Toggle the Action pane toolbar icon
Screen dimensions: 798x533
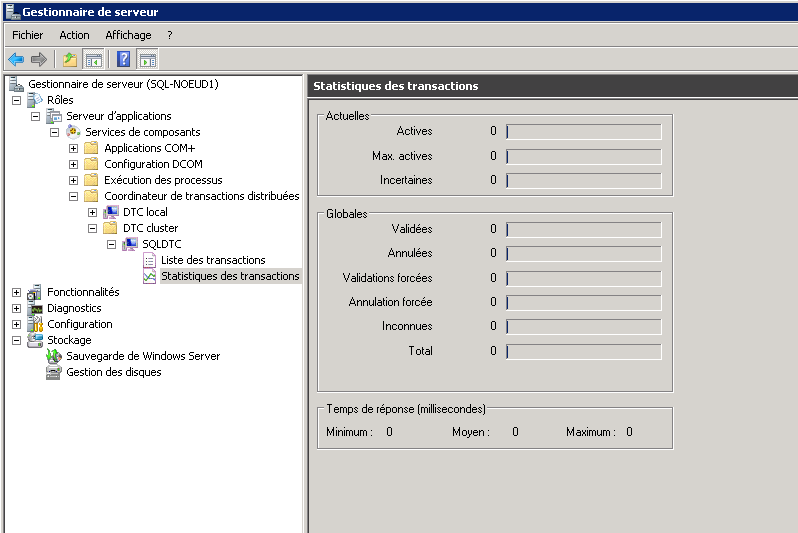click(147, 59)
